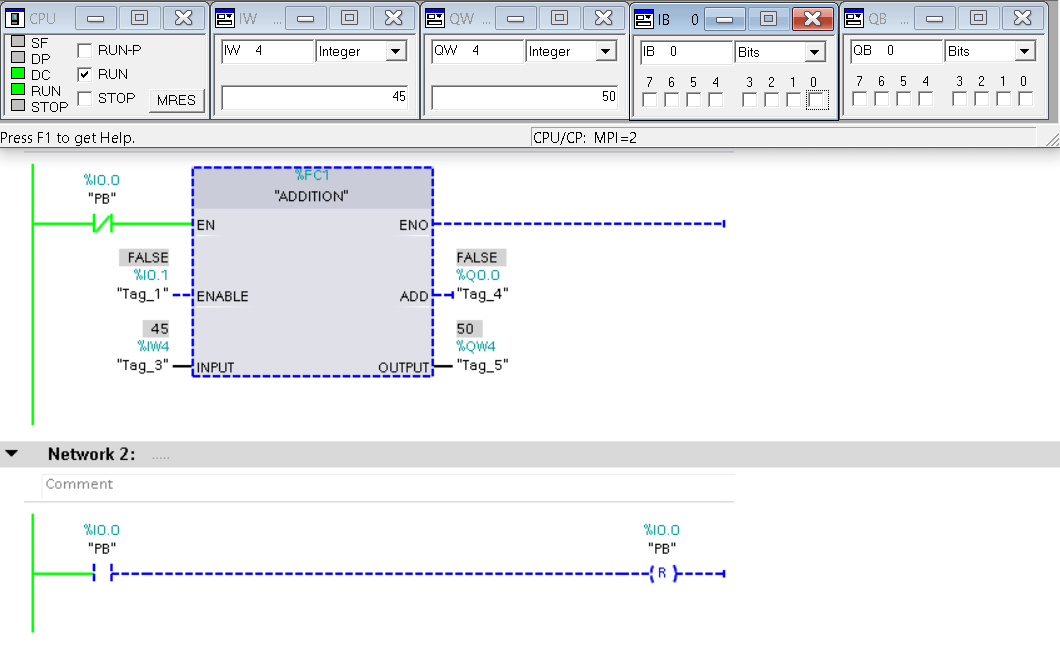Collapse Network 2 with the triangle expander
This screenshot has width=1060, height=647.
11,454
